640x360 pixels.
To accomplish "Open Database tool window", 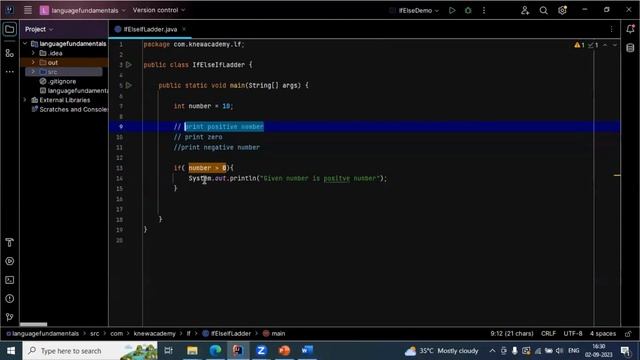I will (630, 48).
